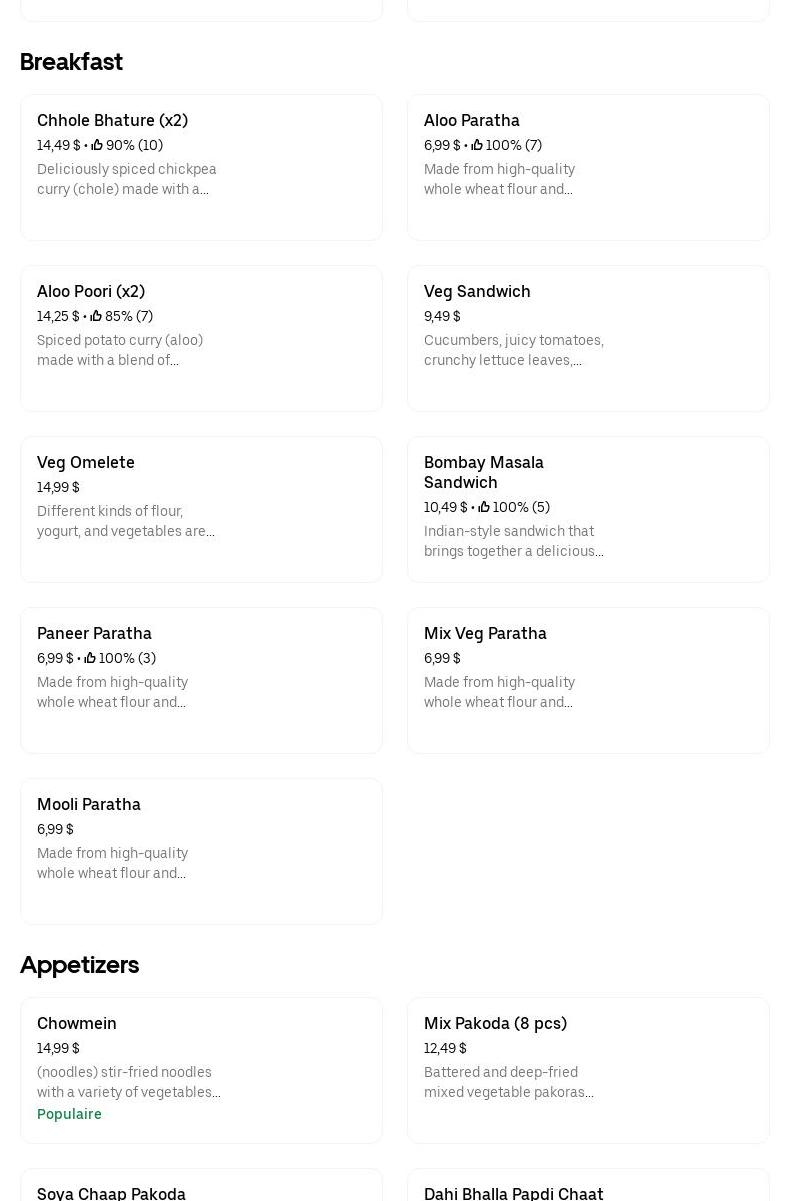This screenshot has width=804, height=1201.
Task: Open Aloo Poori (x2) details
Action: tap(91, 292)
